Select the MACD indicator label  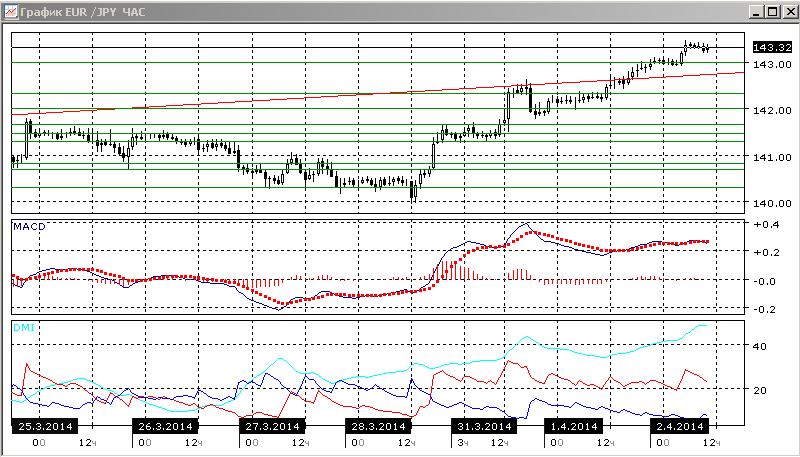[x=29, y=226]
